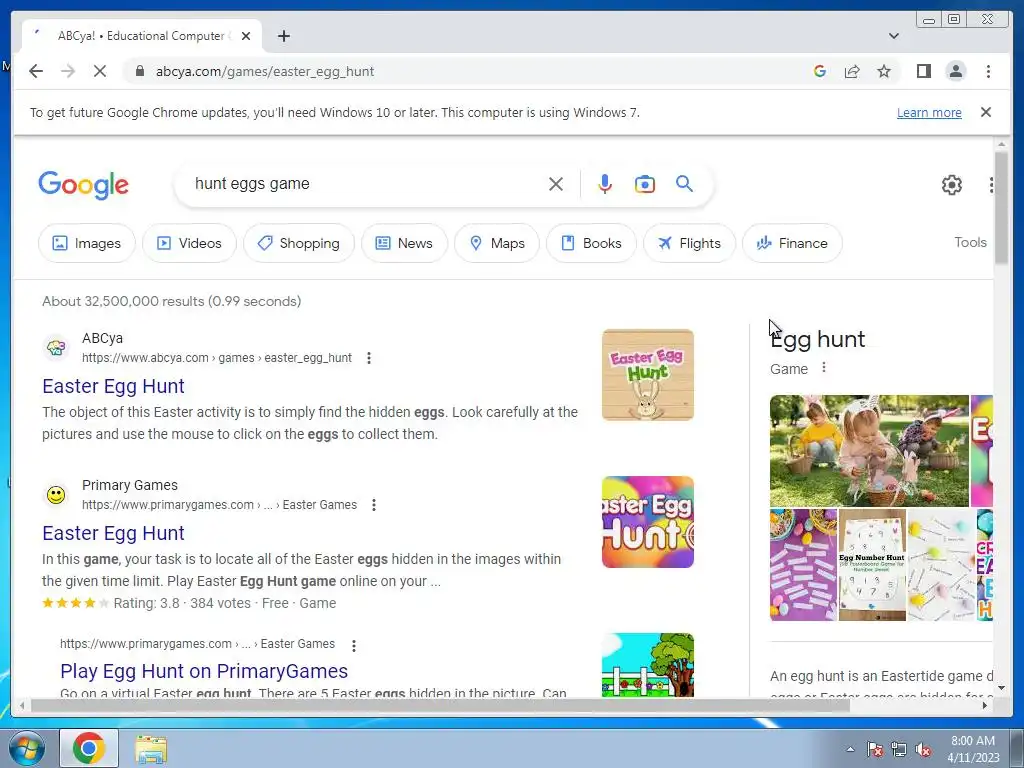The width and height of the screenshot is (1024, 768).
Task: Open purple paper strips egg image
Action: [803, 565]
